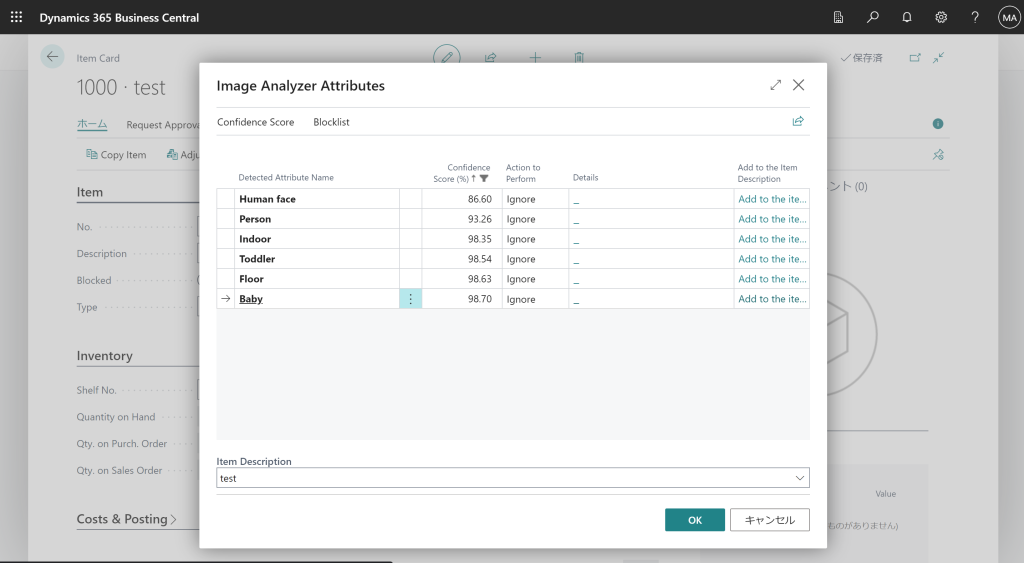Click Add to the item for Toddler
Screen dimensions: 1024x563
coord(772,259)
